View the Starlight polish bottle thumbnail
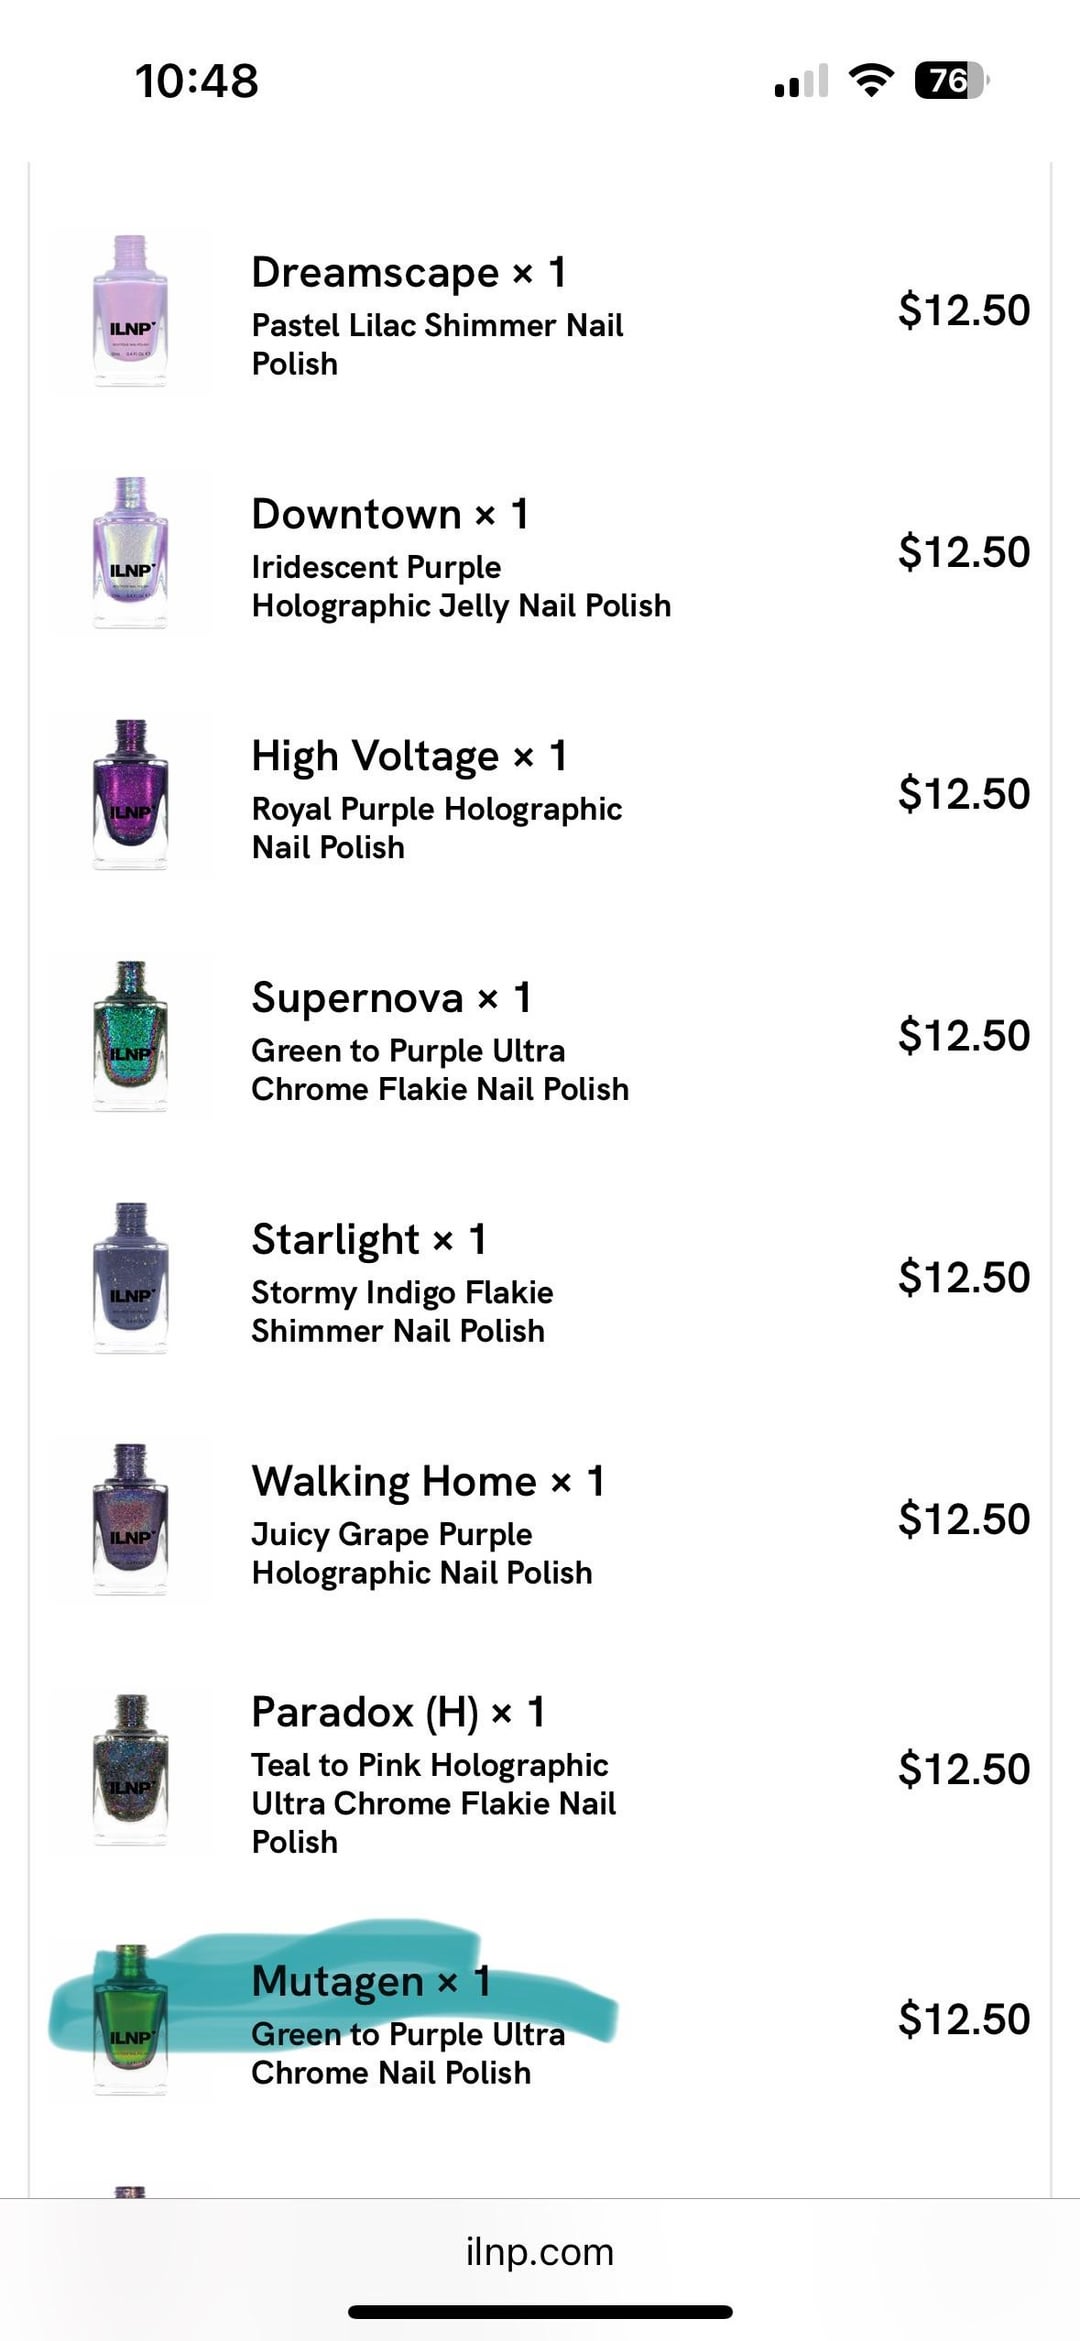This screenshot has width=1080, height=2341. (x=130, y=1279)
